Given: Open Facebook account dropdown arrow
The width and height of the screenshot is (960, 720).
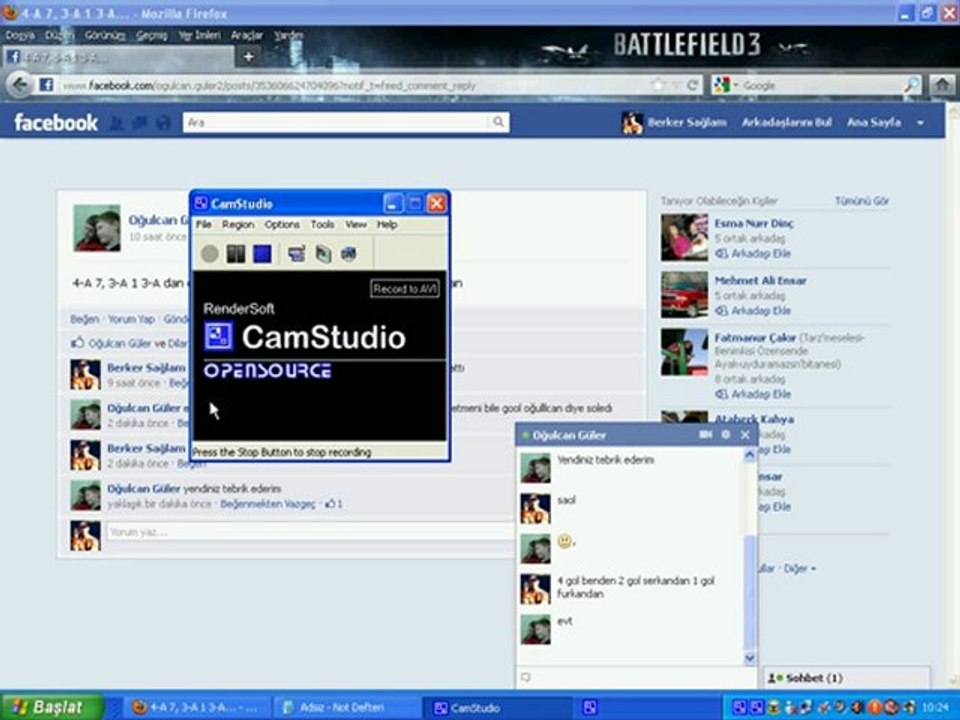Looking at the screenshot, I should pos(920,123).
